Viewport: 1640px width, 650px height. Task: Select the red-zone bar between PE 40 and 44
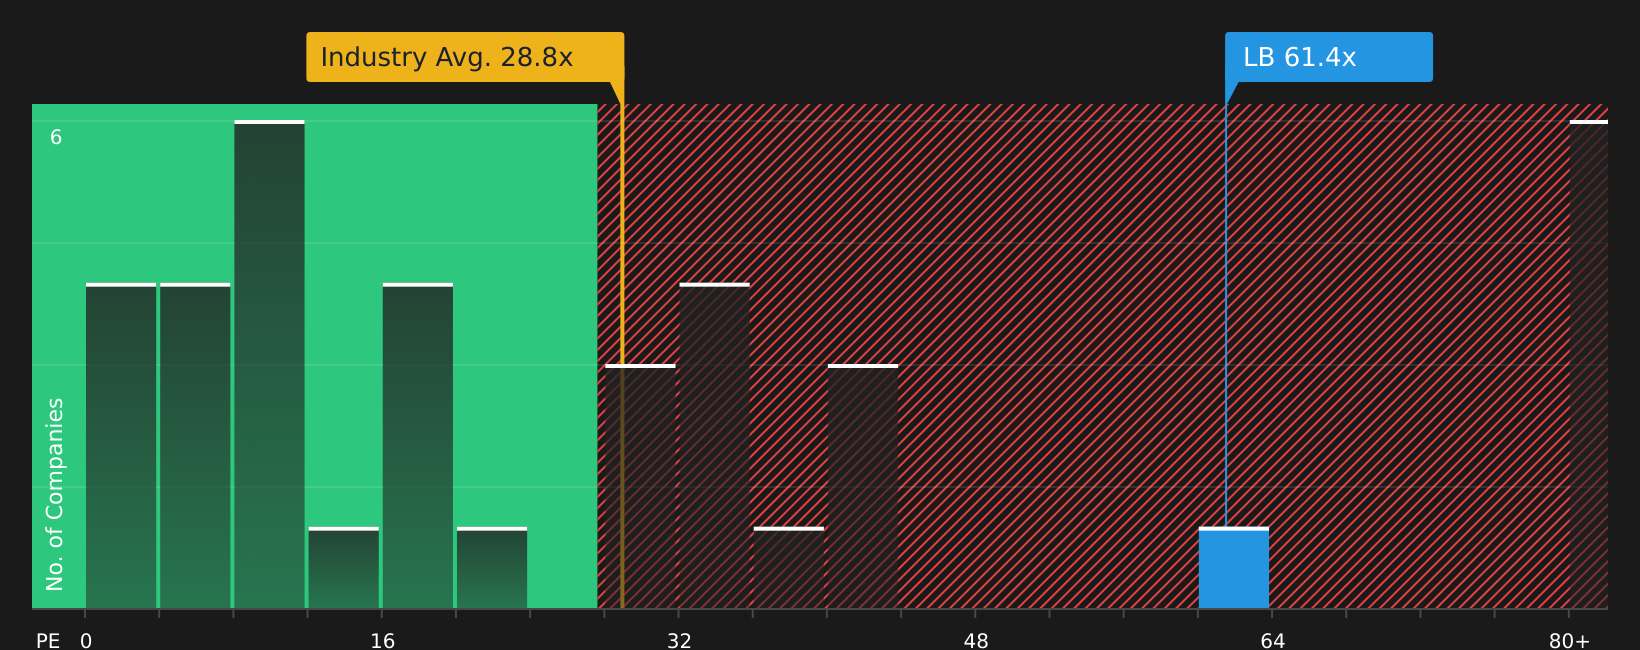click(x=863, y=487)
